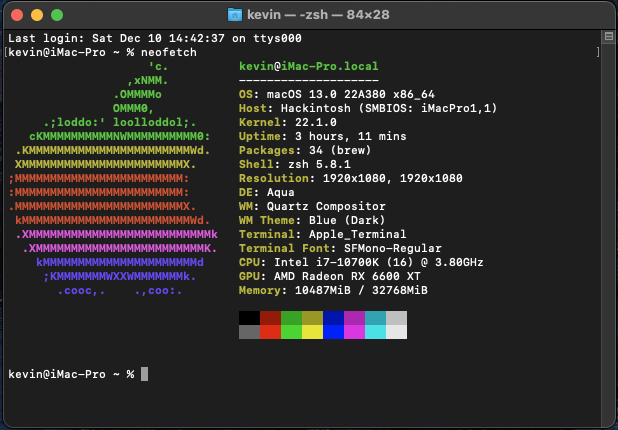618x430 pixels.
Task: Click the 'CPU: Intel i7-10700K' line
Action: pyautogui.click(x=361, y=262)
